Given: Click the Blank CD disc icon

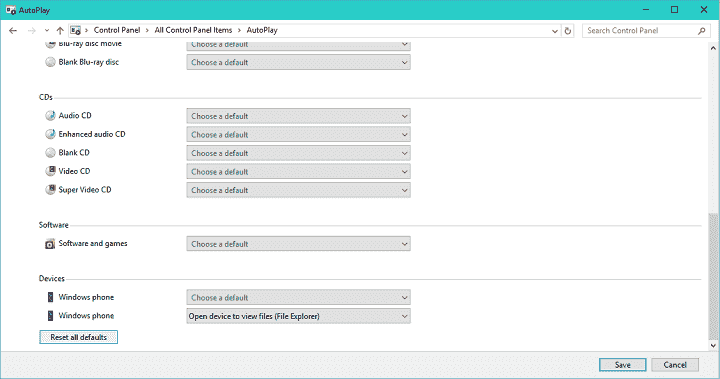Looking at the screenshot, I should (x=50, y=153).
